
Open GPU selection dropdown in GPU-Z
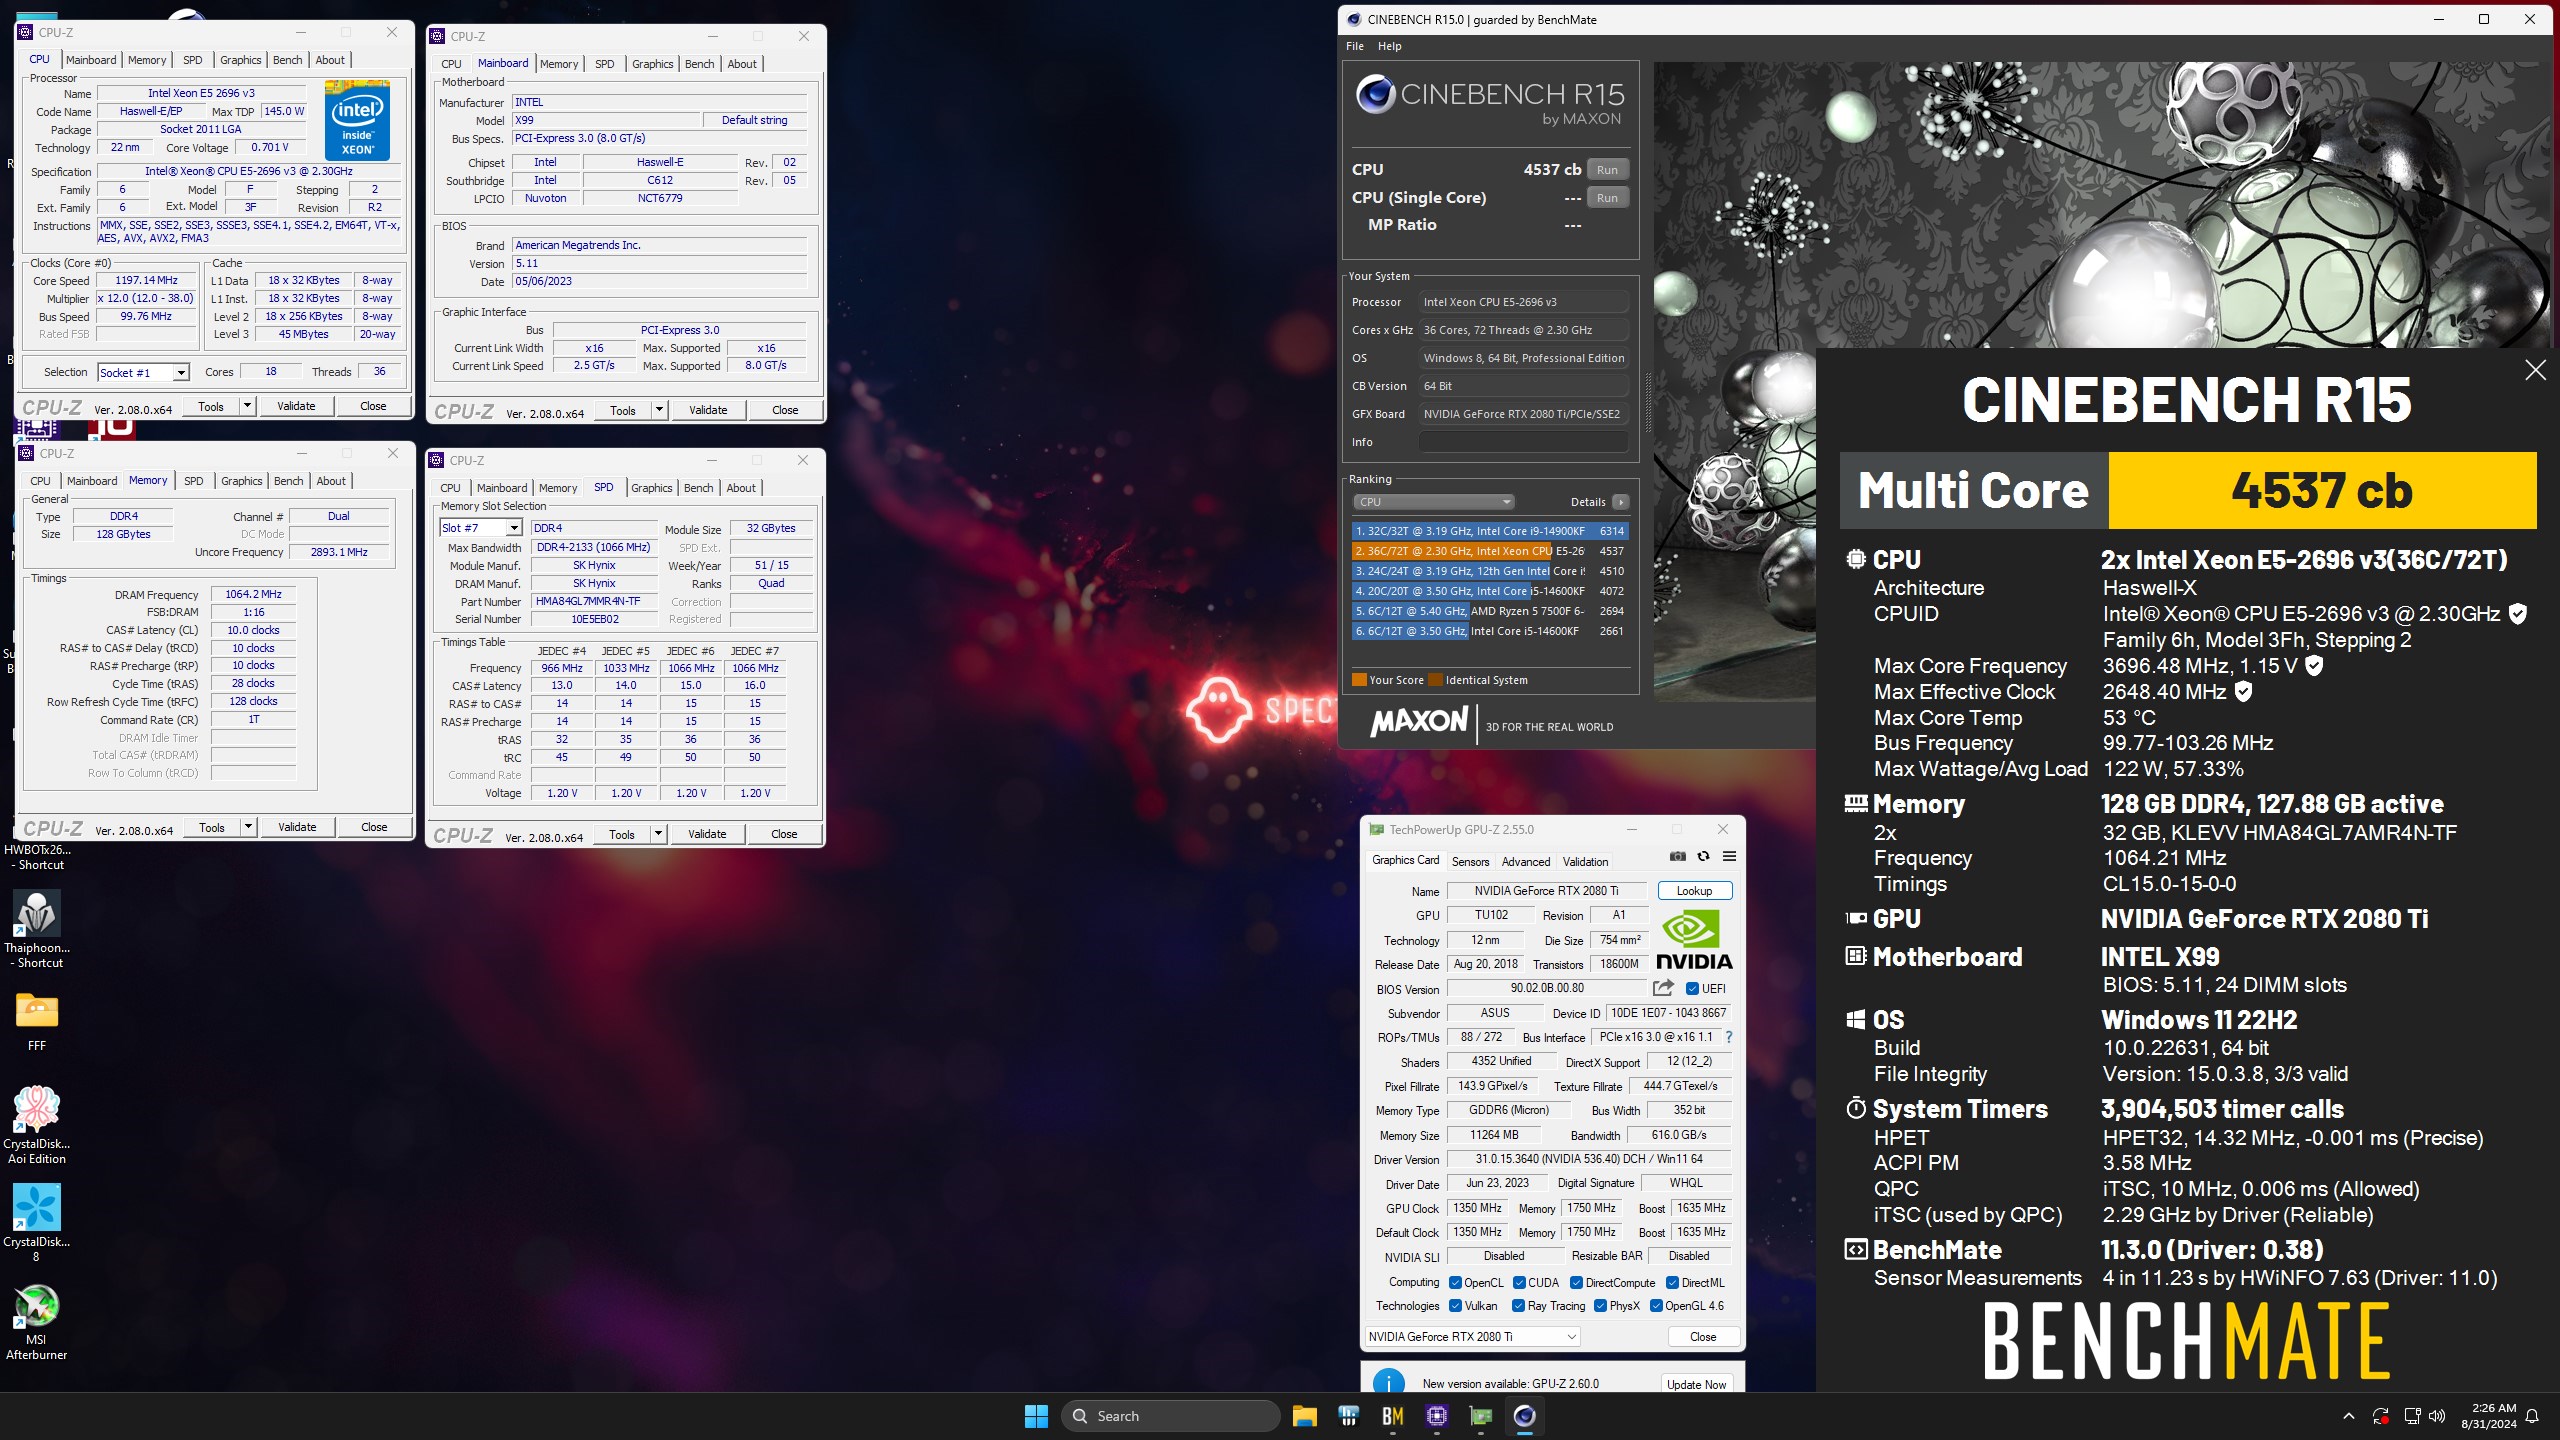pos(1473,1337)
